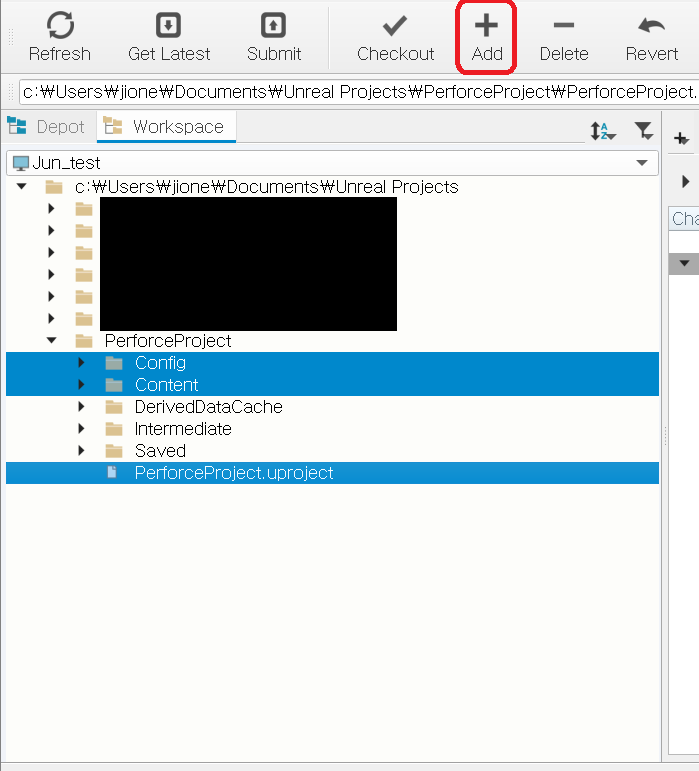Expand the Saved folder arrow
This screenshot has height=771, width=699.
point(82,451)
